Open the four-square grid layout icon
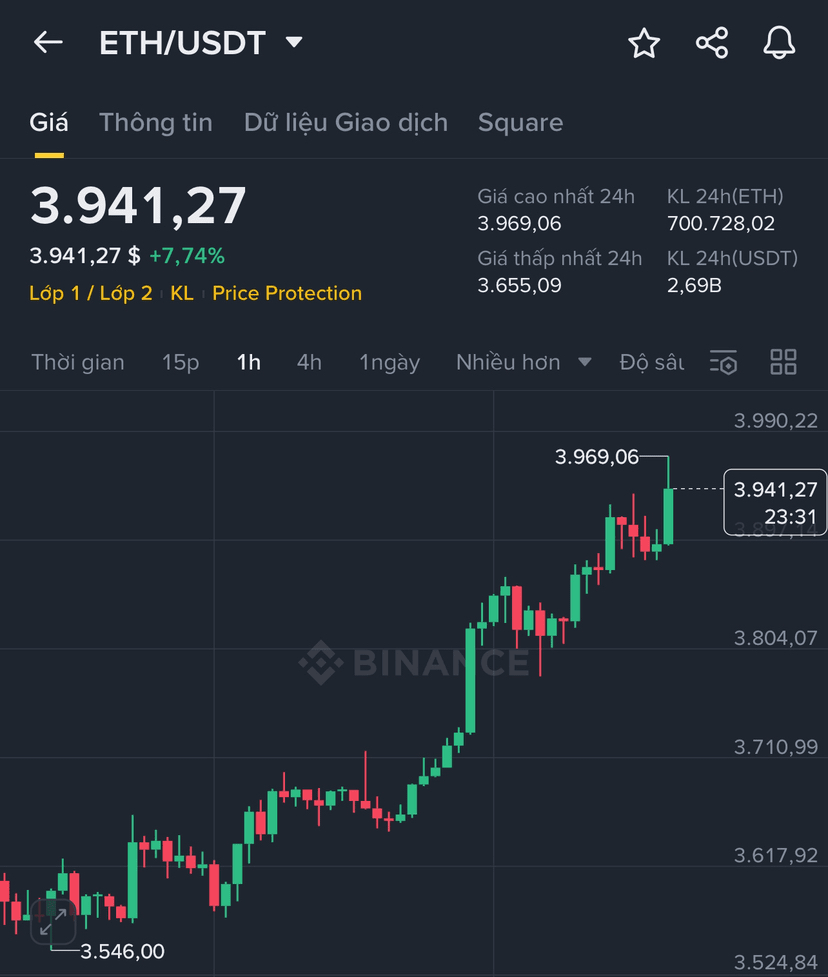 [x=783, y=362]
